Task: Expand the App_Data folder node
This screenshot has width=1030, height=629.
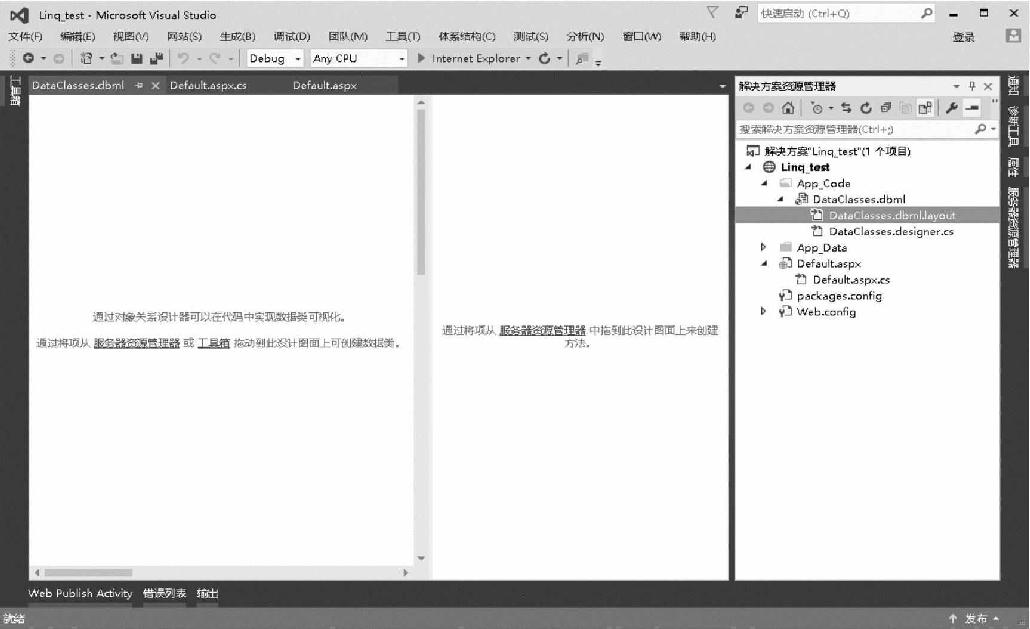Action: (x=763, y=248)
